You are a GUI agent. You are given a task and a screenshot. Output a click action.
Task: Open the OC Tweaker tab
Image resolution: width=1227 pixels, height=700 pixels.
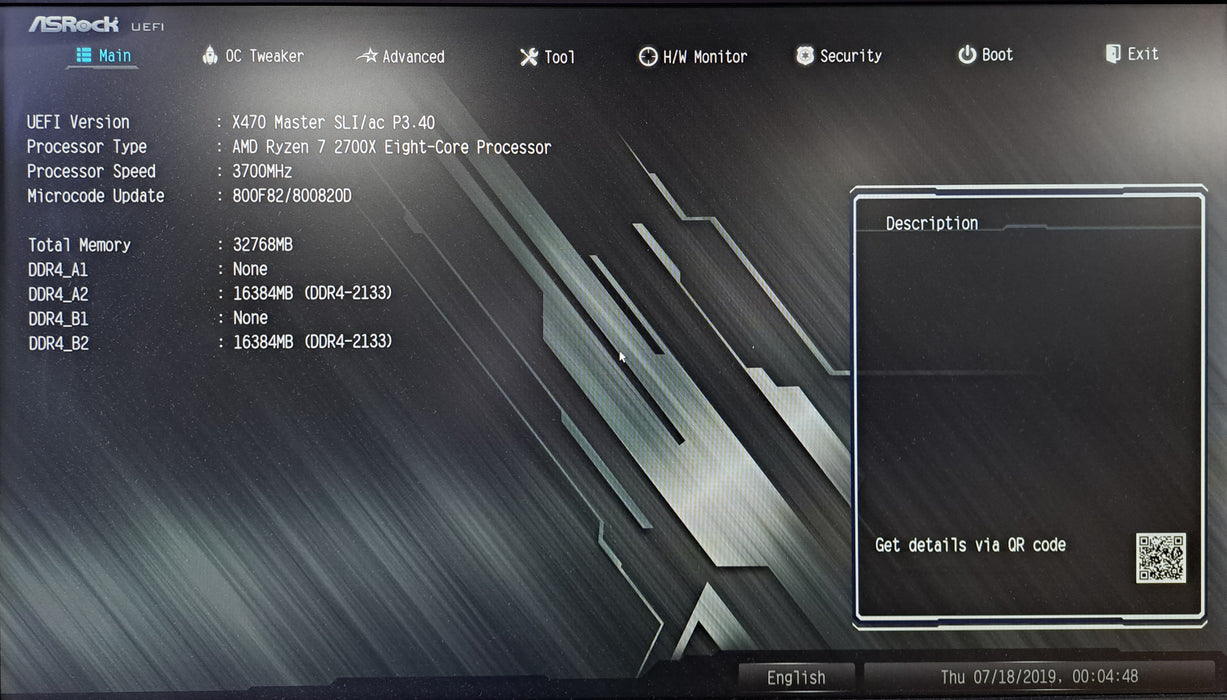point(253,56)
